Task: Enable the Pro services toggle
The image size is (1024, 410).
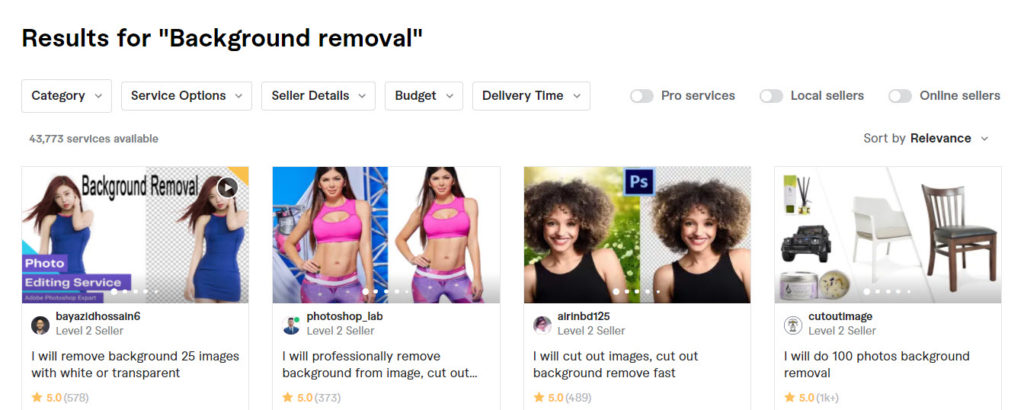Action: pyautogui.click(x=641, y=96)
